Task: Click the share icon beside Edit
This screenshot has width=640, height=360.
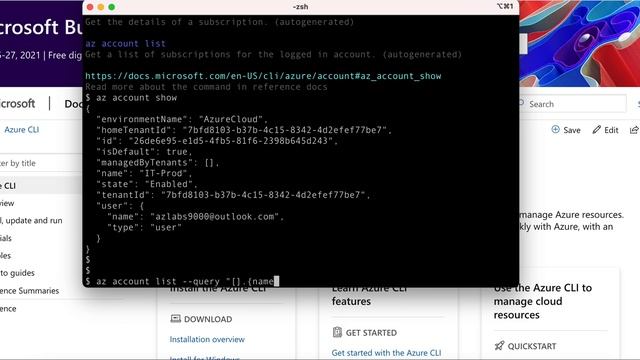Action: 634,130
